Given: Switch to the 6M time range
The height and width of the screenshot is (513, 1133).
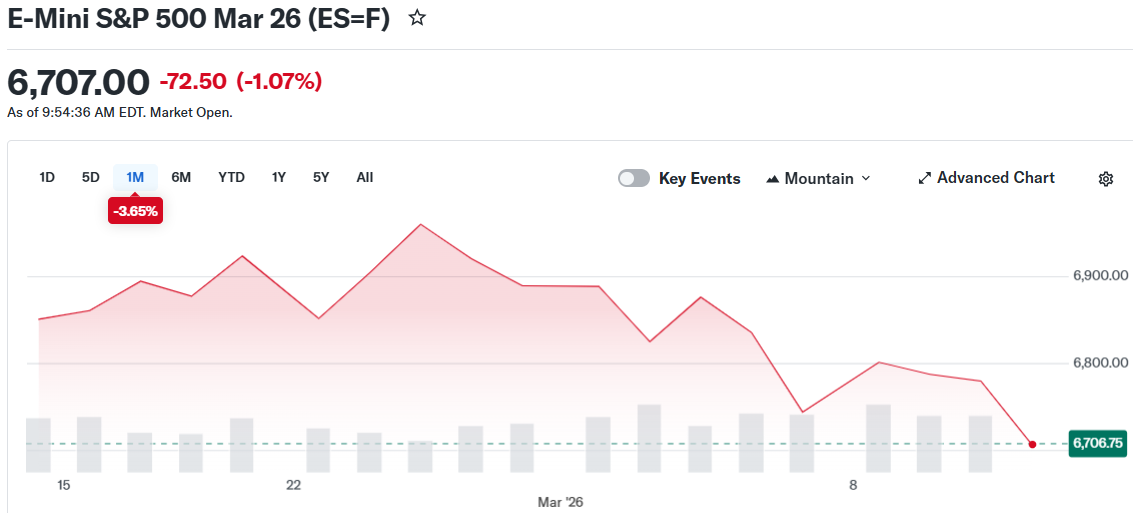Looking at the screenshot, I should click(x=181, y=177).
